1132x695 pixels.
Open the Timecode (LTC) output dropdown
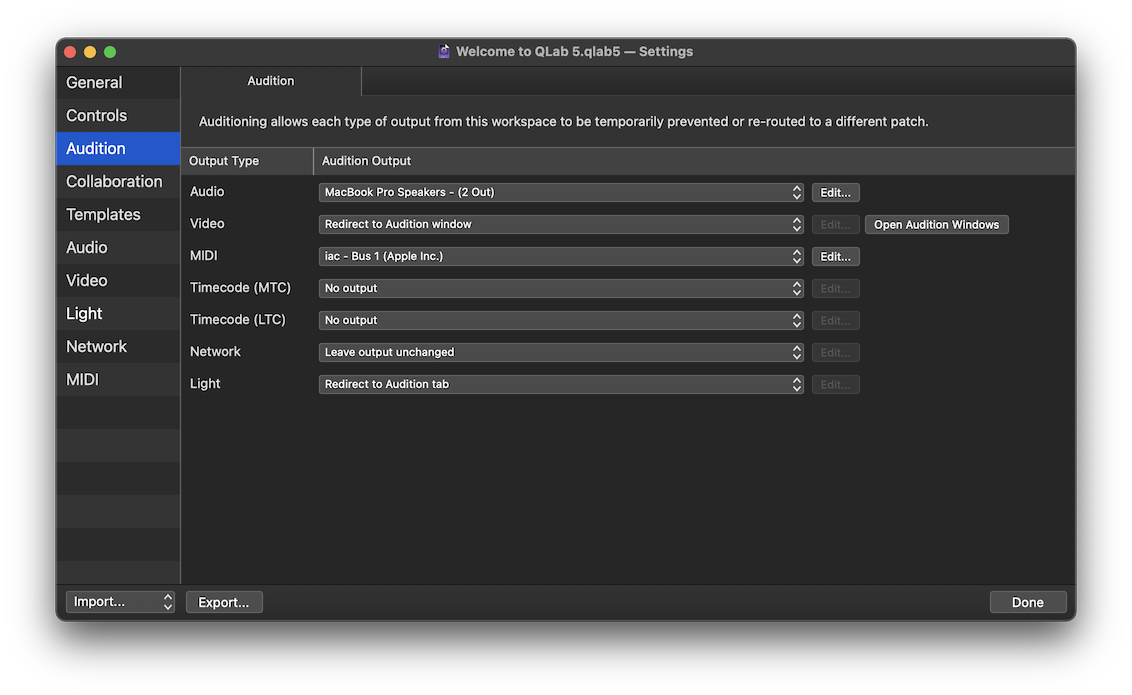tap(560, 320)
